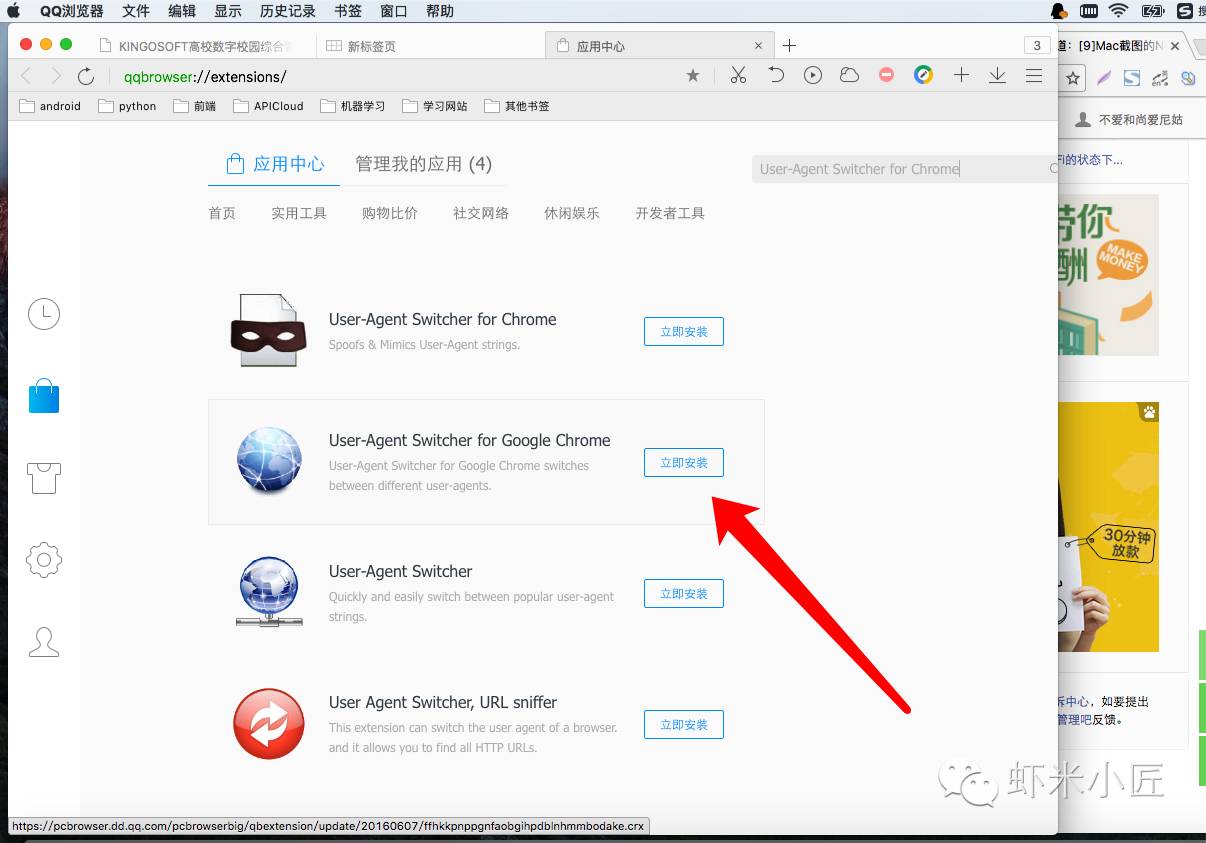Install User Agent Switcher, URL sniffer
The image size is (1206, 843).
pyautogui.click(x=683, y=725)
